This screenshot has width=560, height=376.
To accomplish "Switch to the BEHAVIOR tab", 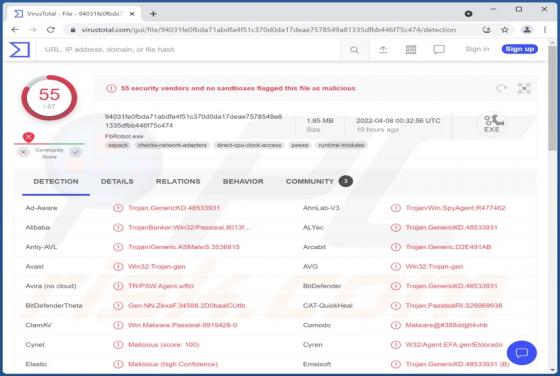I will click(x=243, y=181).
